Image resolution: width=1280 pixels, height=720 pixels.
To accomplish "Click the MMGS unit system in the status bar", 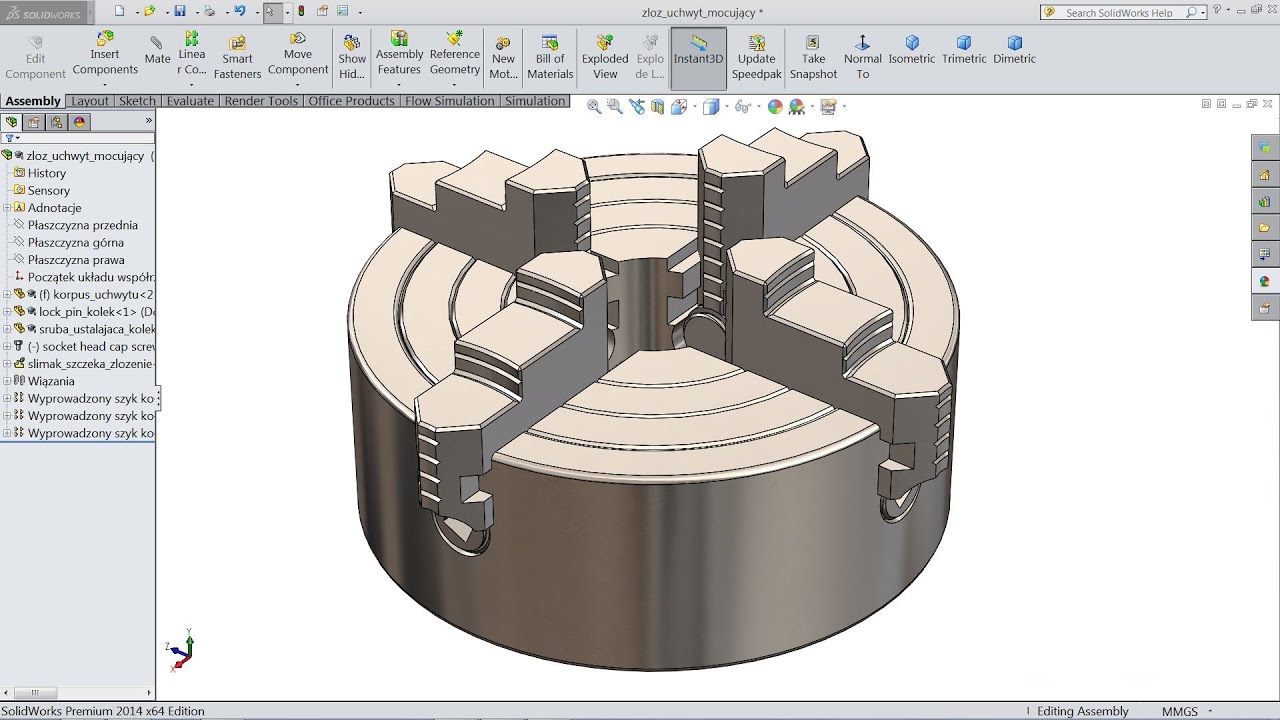I will 1180,711.
